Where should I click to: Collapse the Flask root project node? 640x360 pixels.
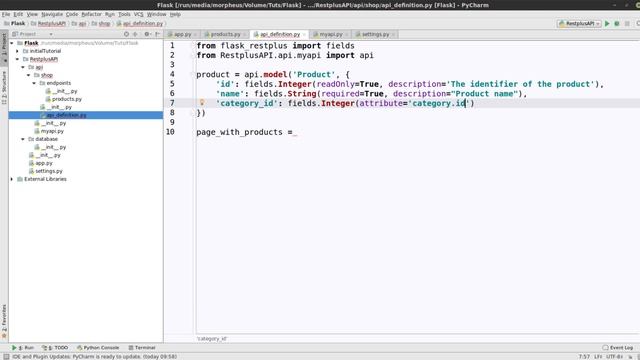[x=12, y=43]
